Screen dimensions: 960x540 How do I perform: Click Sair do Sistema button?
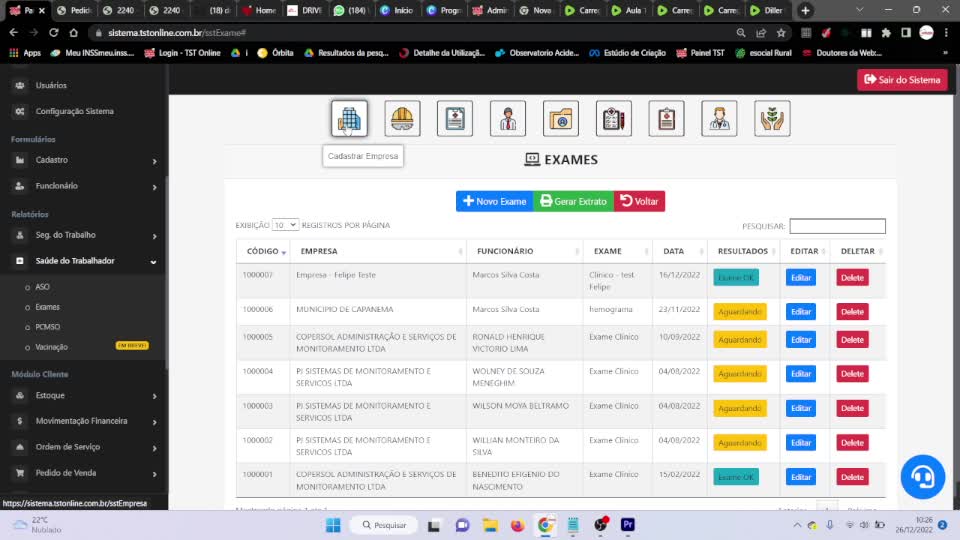click(902, 80)
